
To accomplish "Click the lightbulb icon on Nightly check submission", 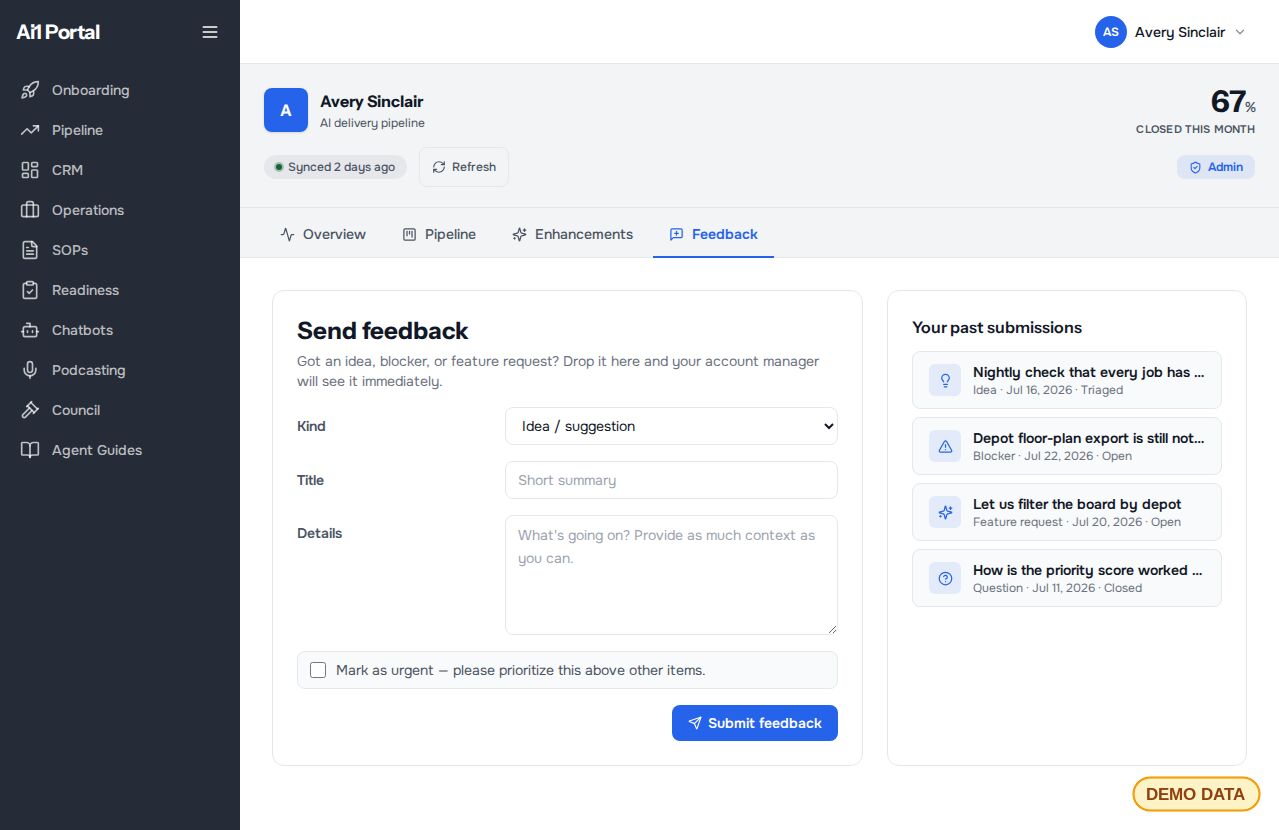I will click(x=945, y=380).
